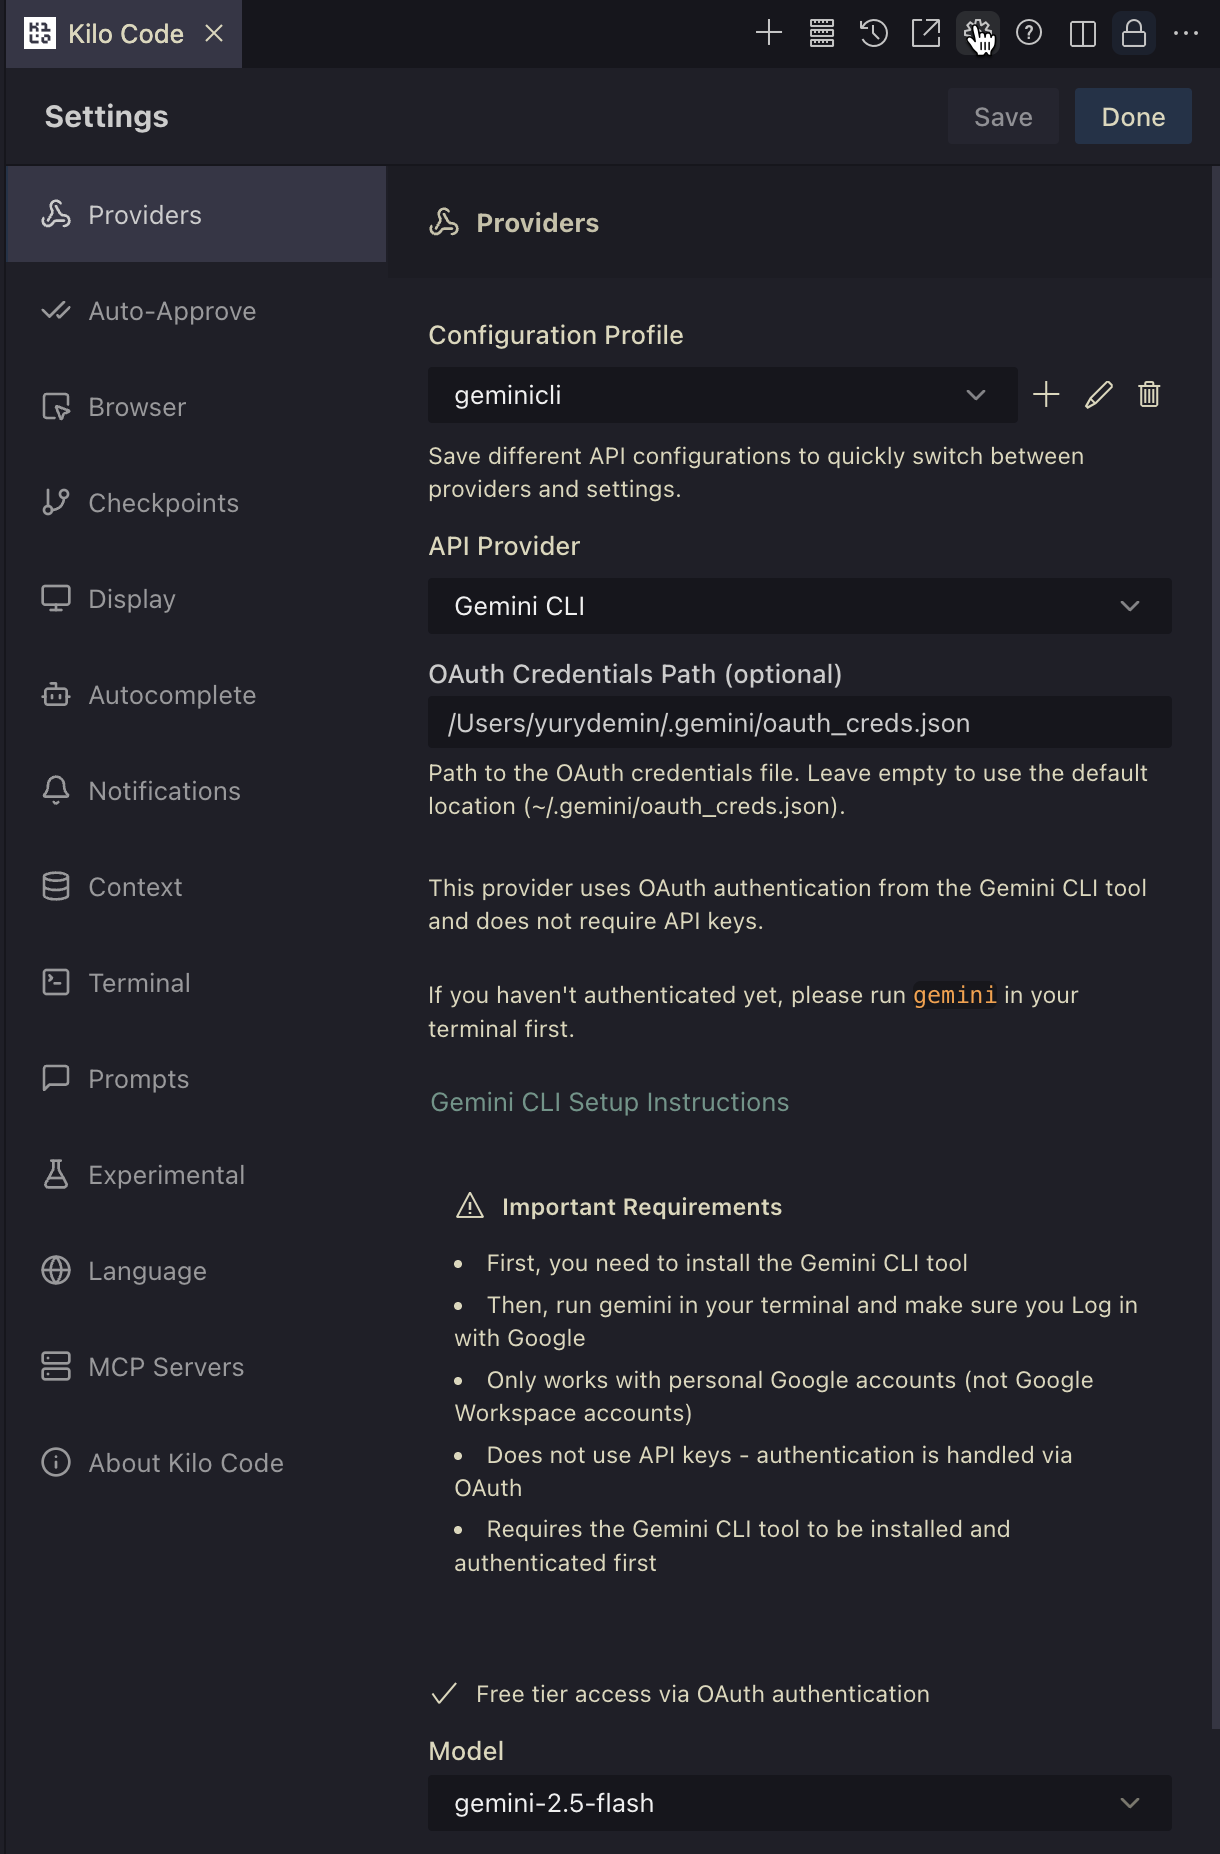Open the Browser settings section
The width and height of the screenshot is (1220, 1854).
196,407
